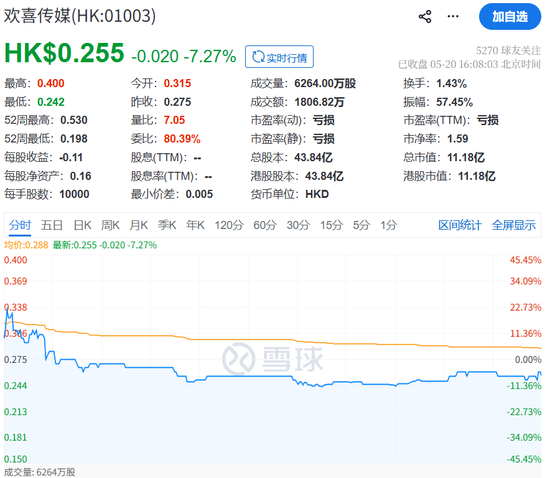
Task: Click the 货币单位 value HKD
Action: point(317,194)
